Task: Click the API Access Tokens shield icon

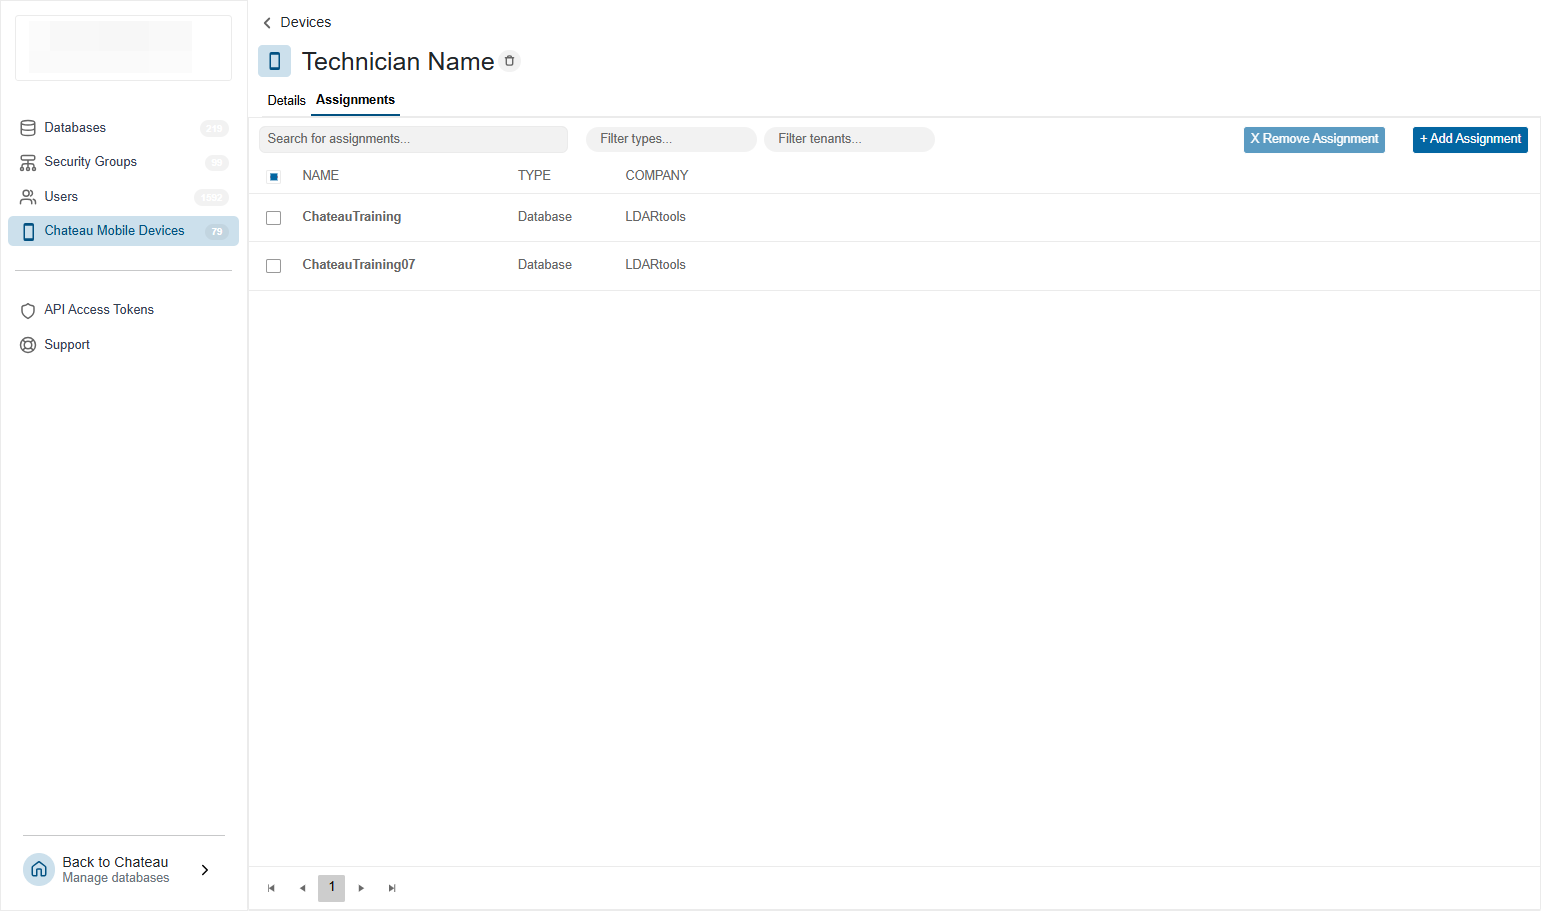Action: click(x=28, y=310)
